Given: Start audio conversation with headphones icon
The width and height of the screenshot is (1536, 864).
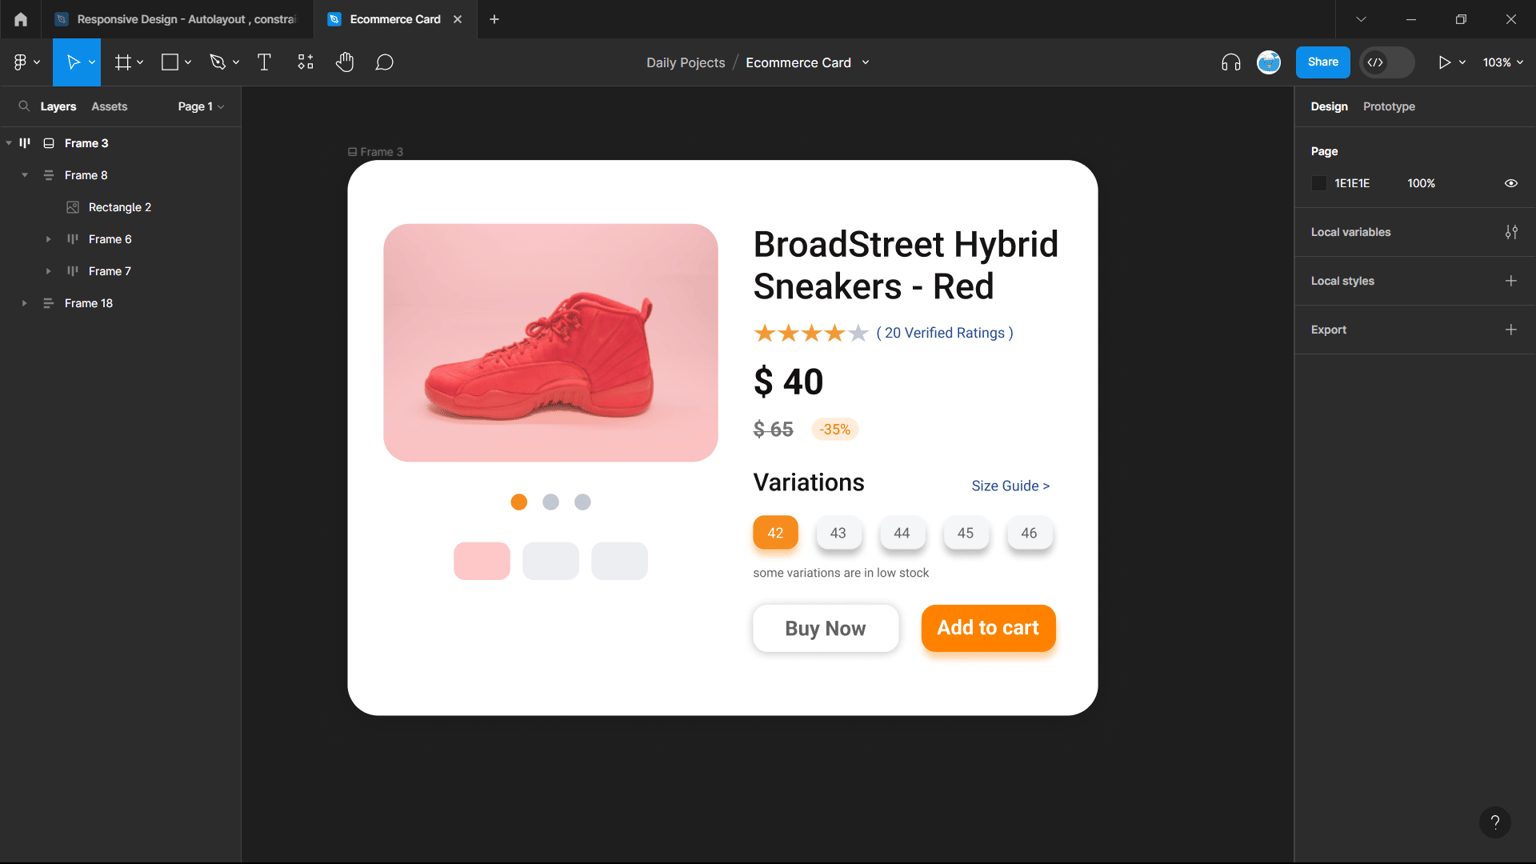Looking at the screenshot, I should pyautogui.click(x=1231, y=62).
